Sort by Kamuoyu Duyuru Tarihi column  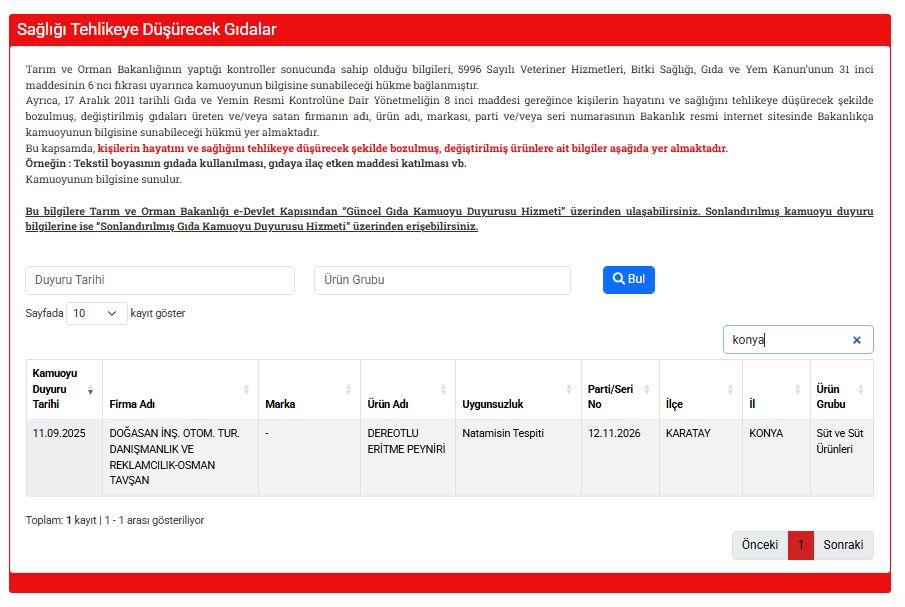pos(63,388)
